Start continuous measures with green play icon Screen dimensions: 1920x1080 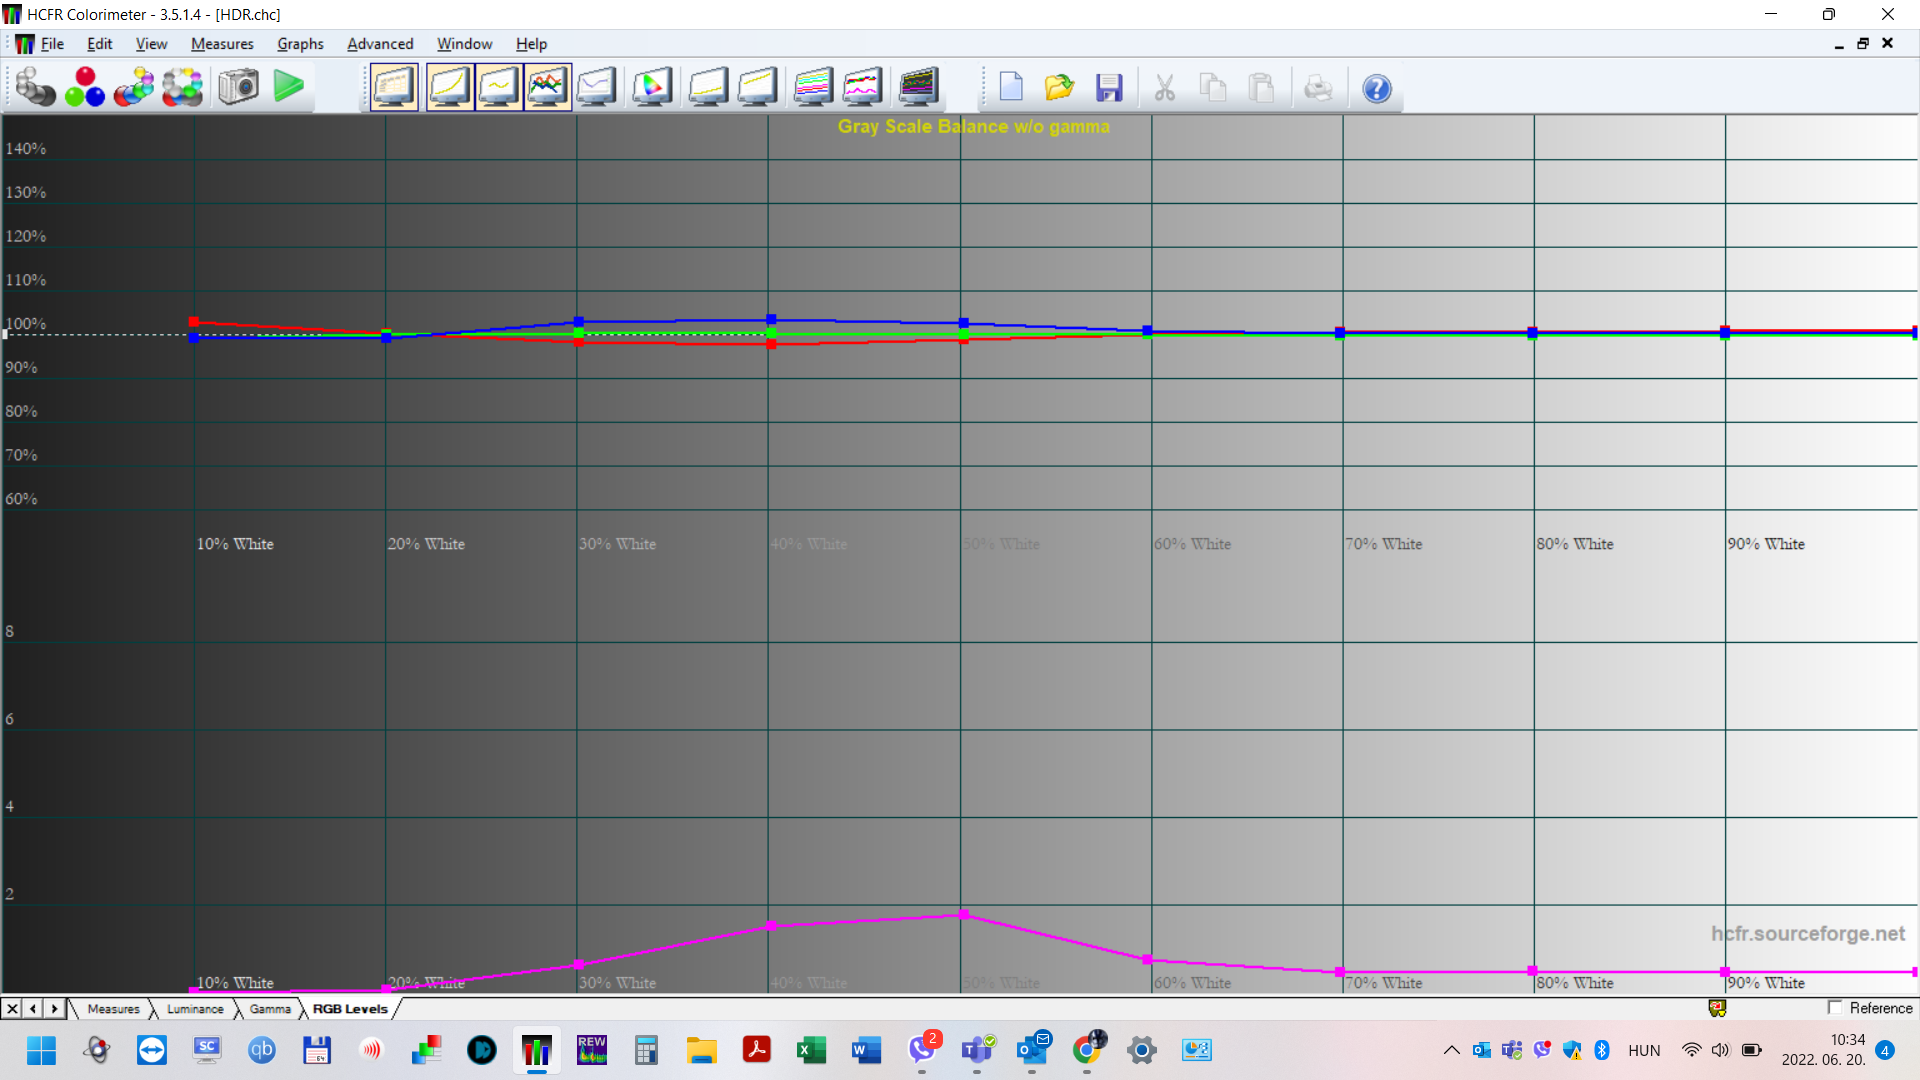tap(289, 87)
